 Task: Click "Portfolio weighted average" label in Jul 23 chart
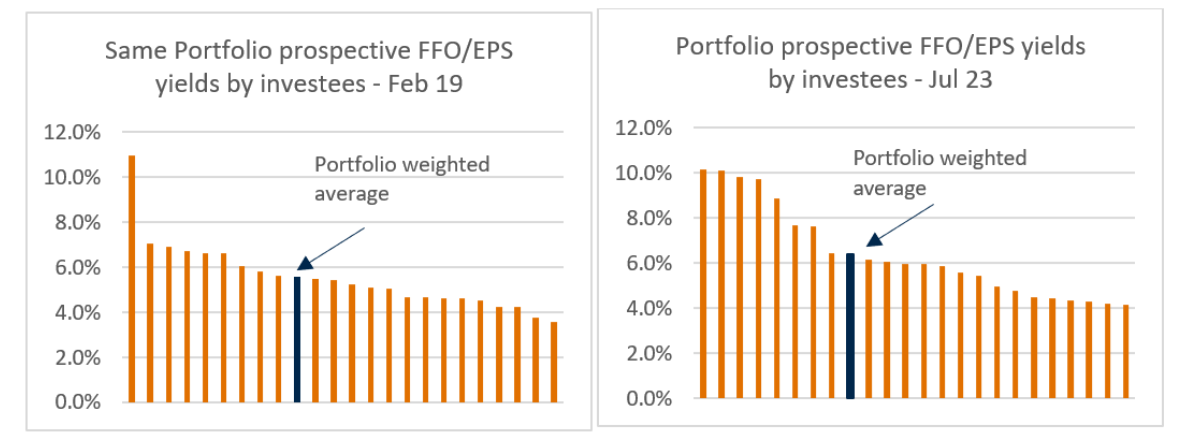click(x=939, y=173)
